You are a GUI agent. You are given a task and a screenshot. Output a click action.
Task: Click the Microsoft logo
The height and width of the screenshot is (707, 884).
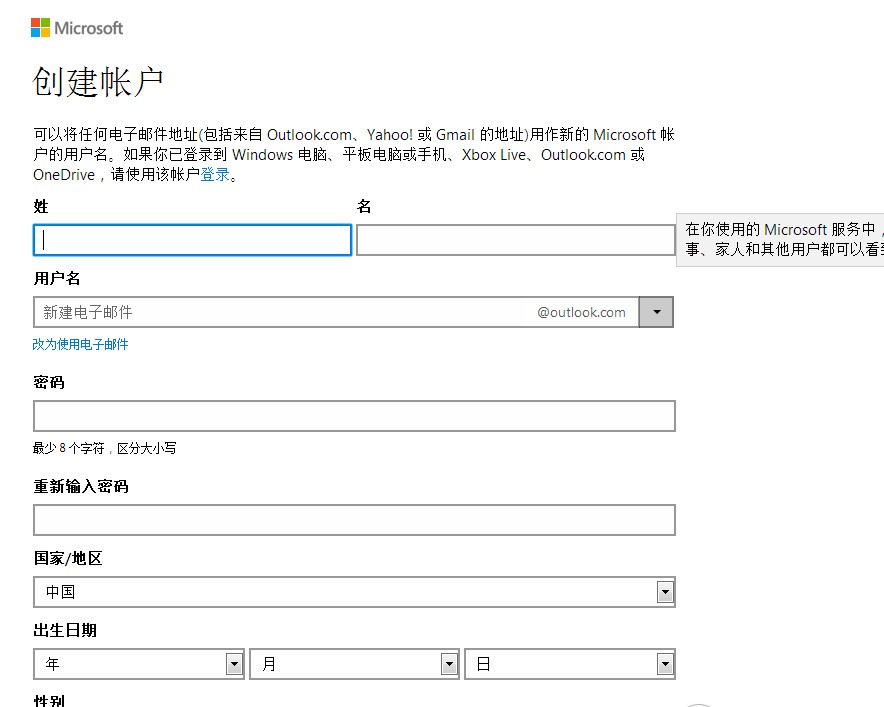point(77,28)
